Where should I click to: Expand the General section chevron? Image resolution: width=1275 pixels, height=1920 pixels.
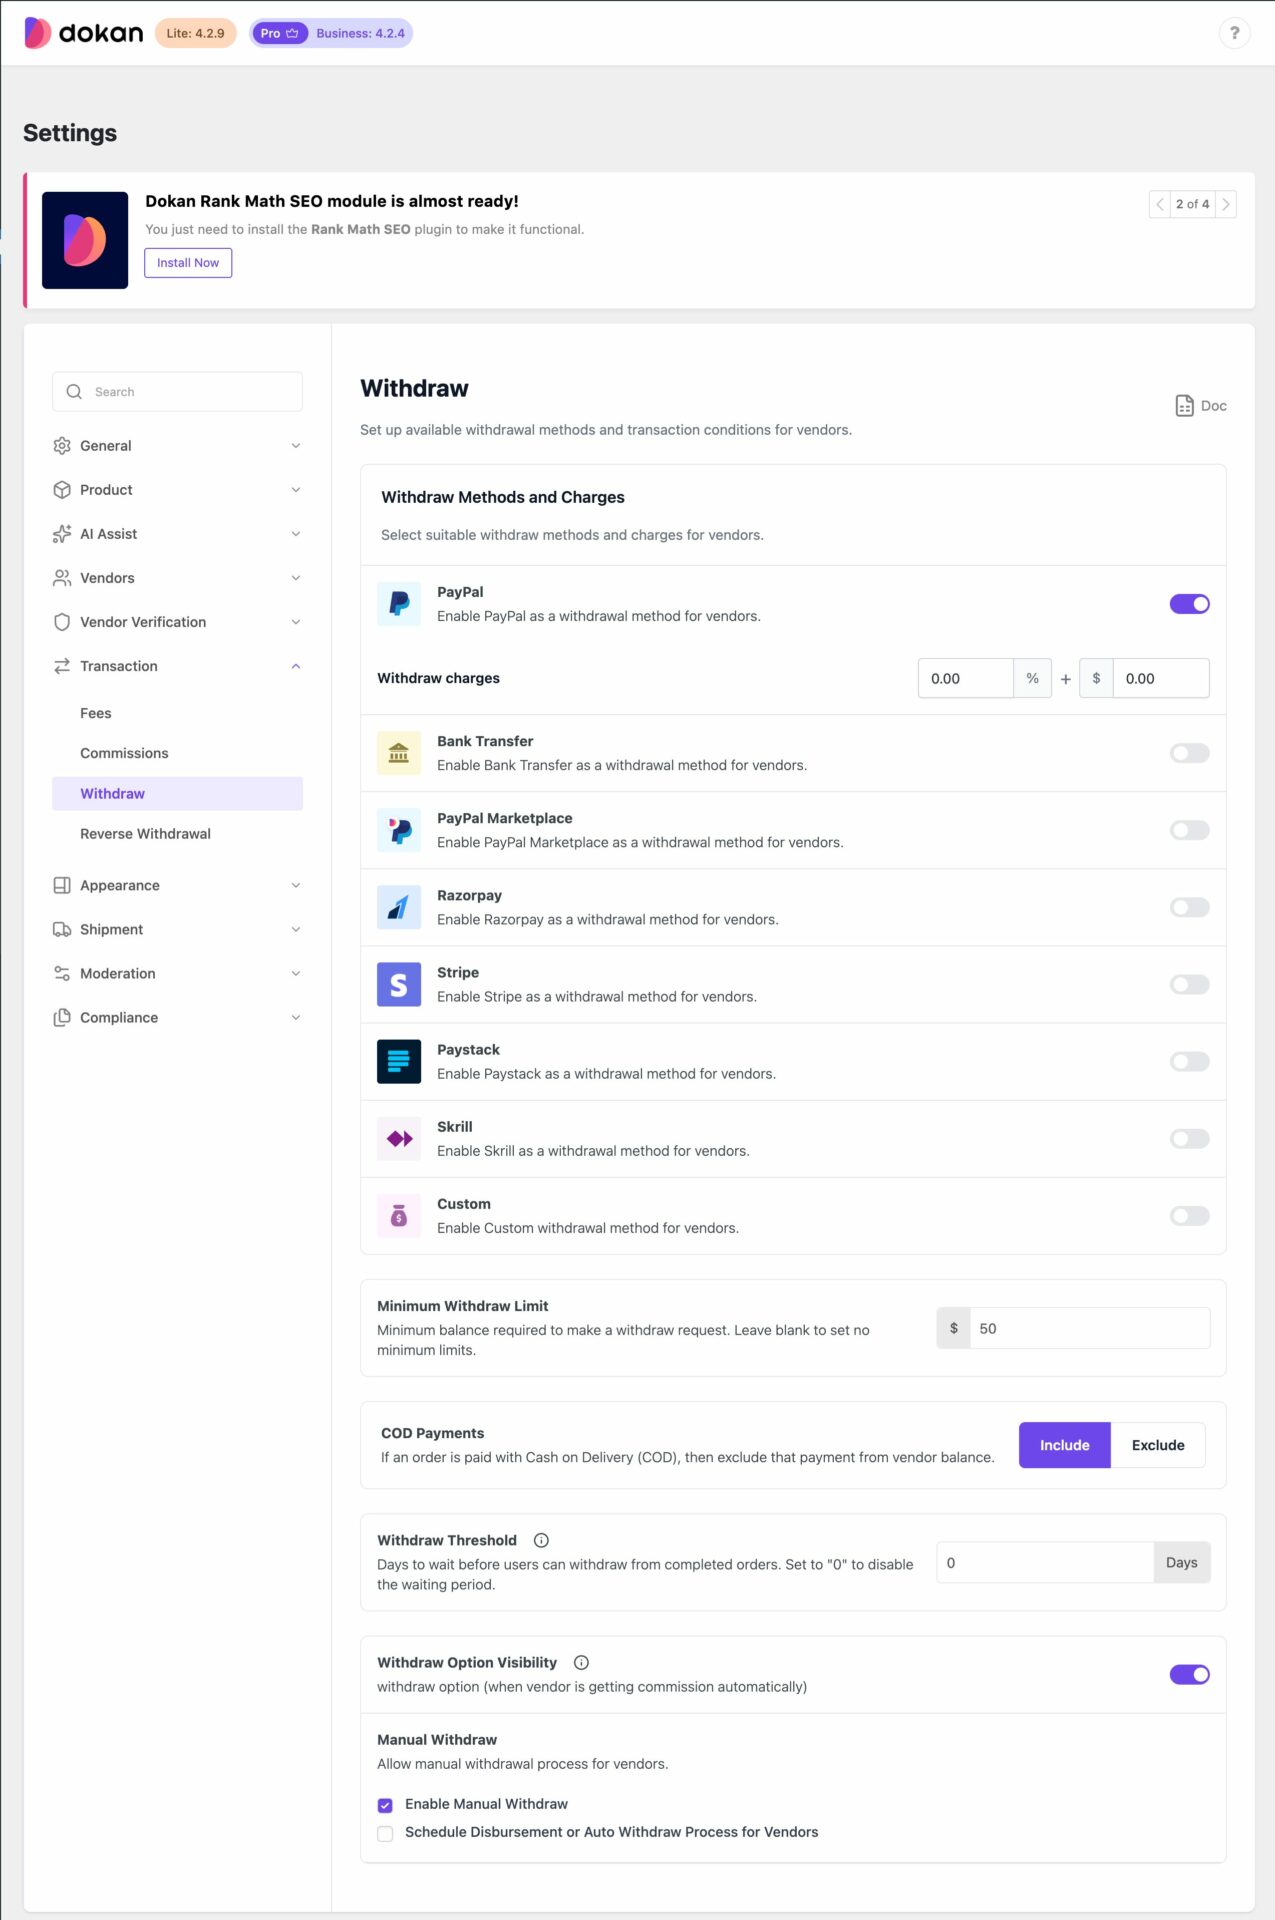(296, 446)
